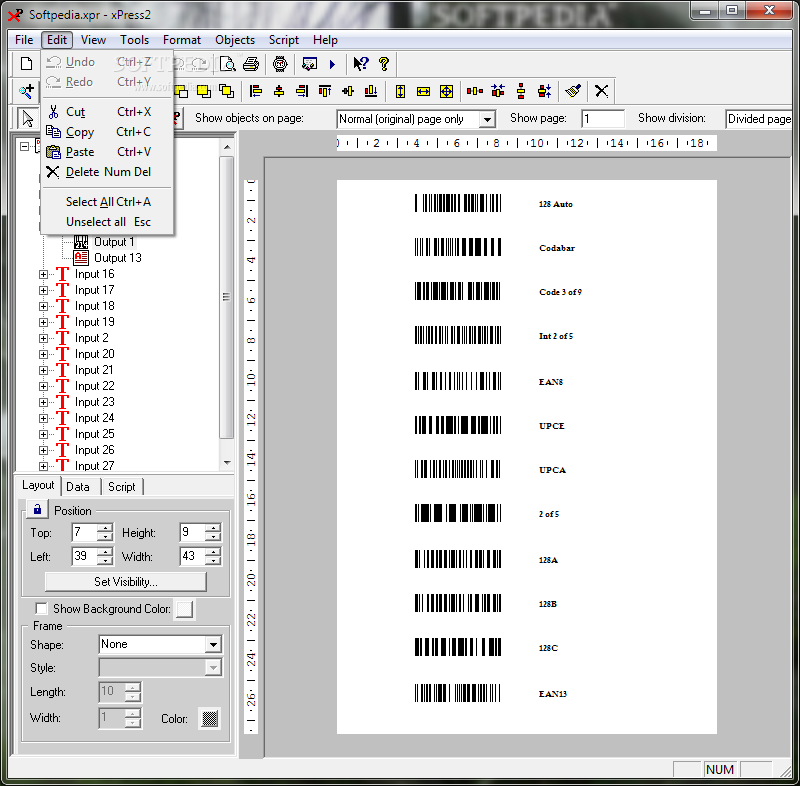Click the Print icon
800x786 pixels.
tap(251, 64)
